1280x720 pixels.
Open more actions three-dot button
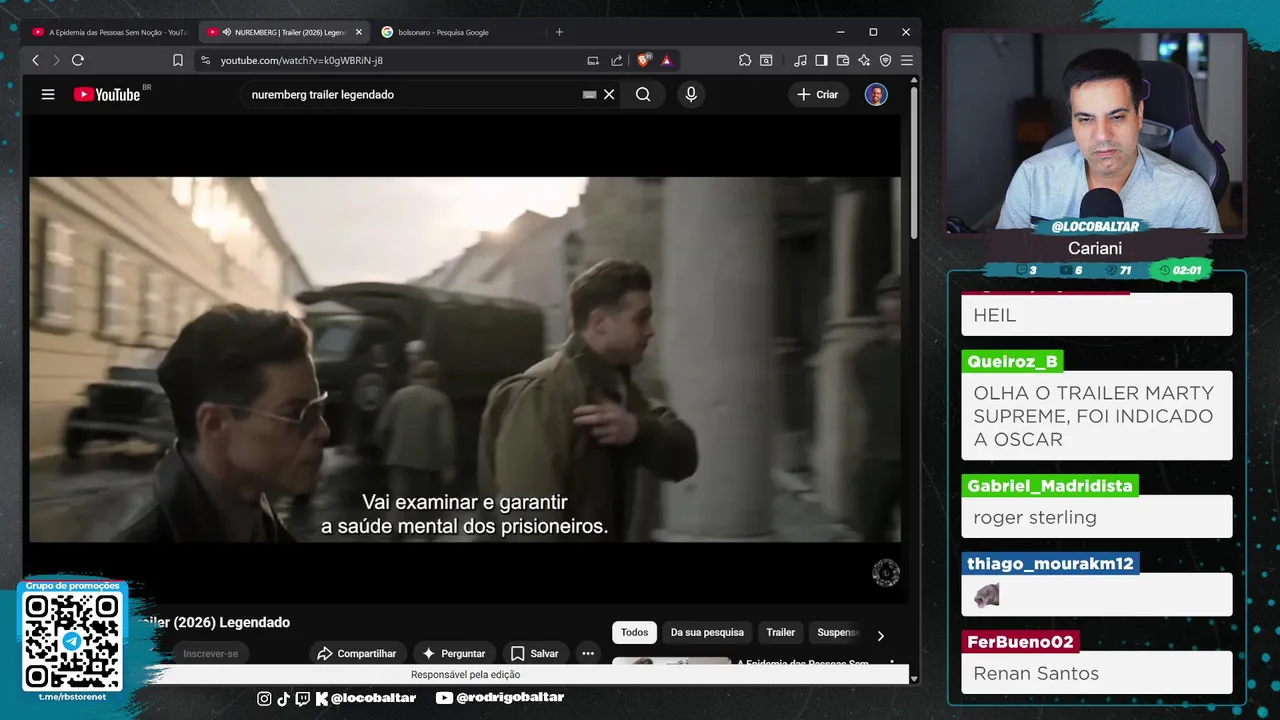click(588, 653)
